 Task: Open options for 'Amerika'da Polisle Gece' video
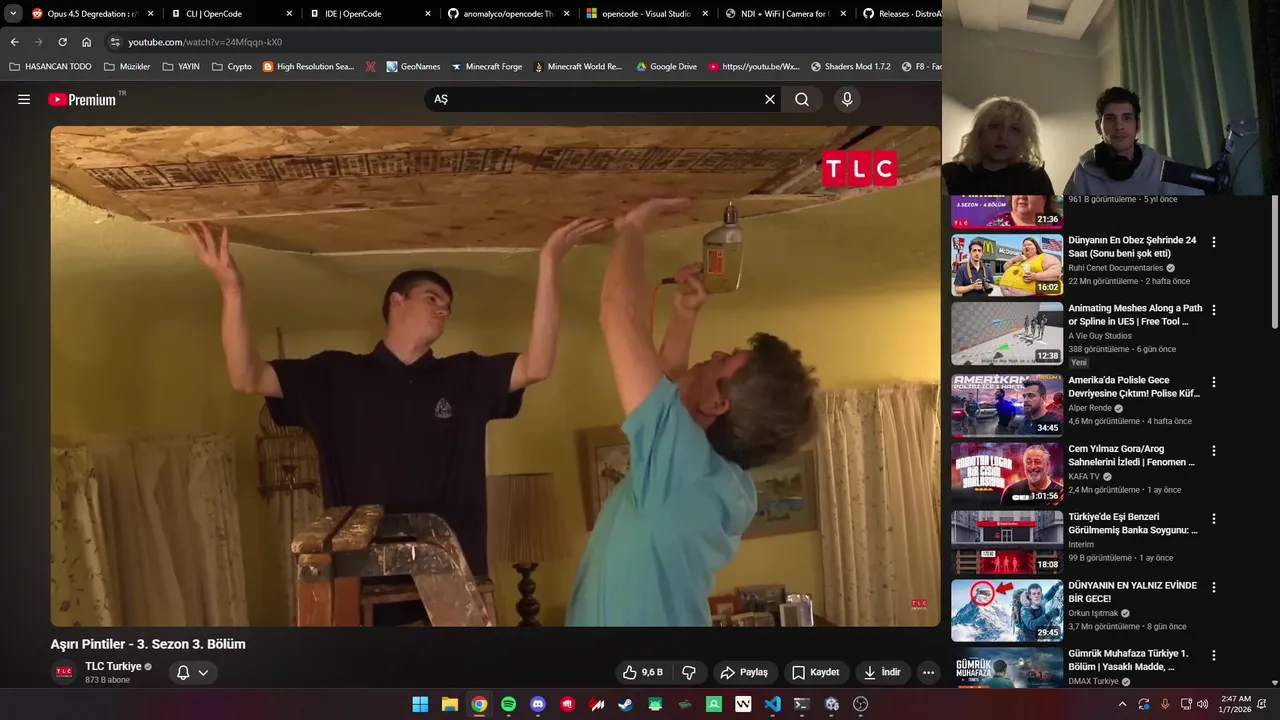1214,382
